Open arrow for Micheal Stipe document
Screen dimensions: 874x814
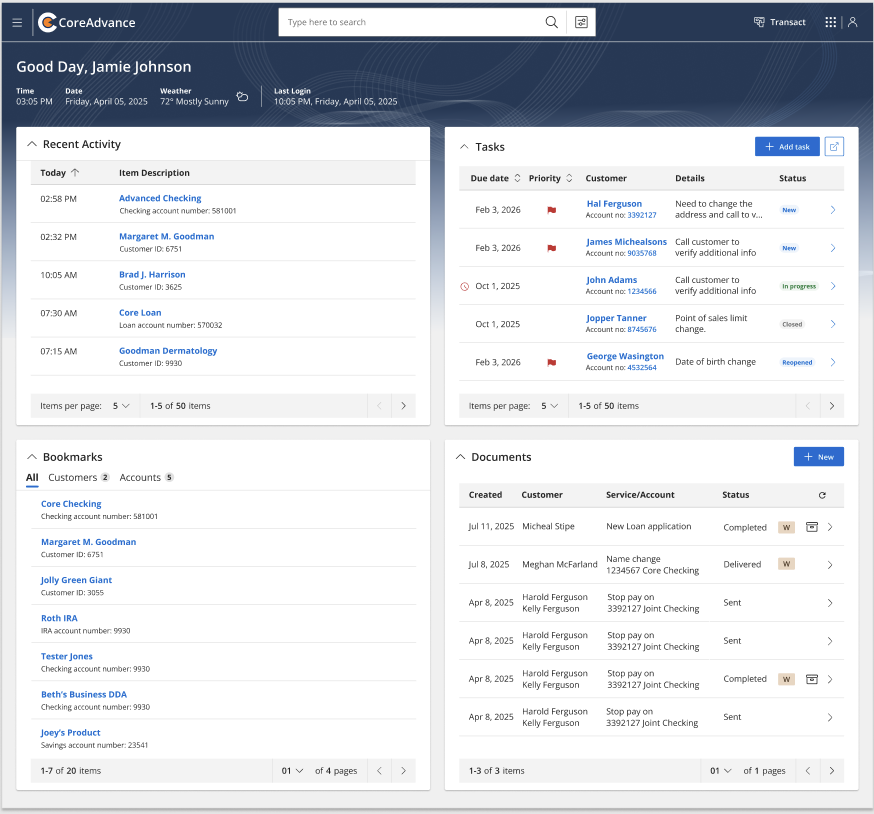830,527
